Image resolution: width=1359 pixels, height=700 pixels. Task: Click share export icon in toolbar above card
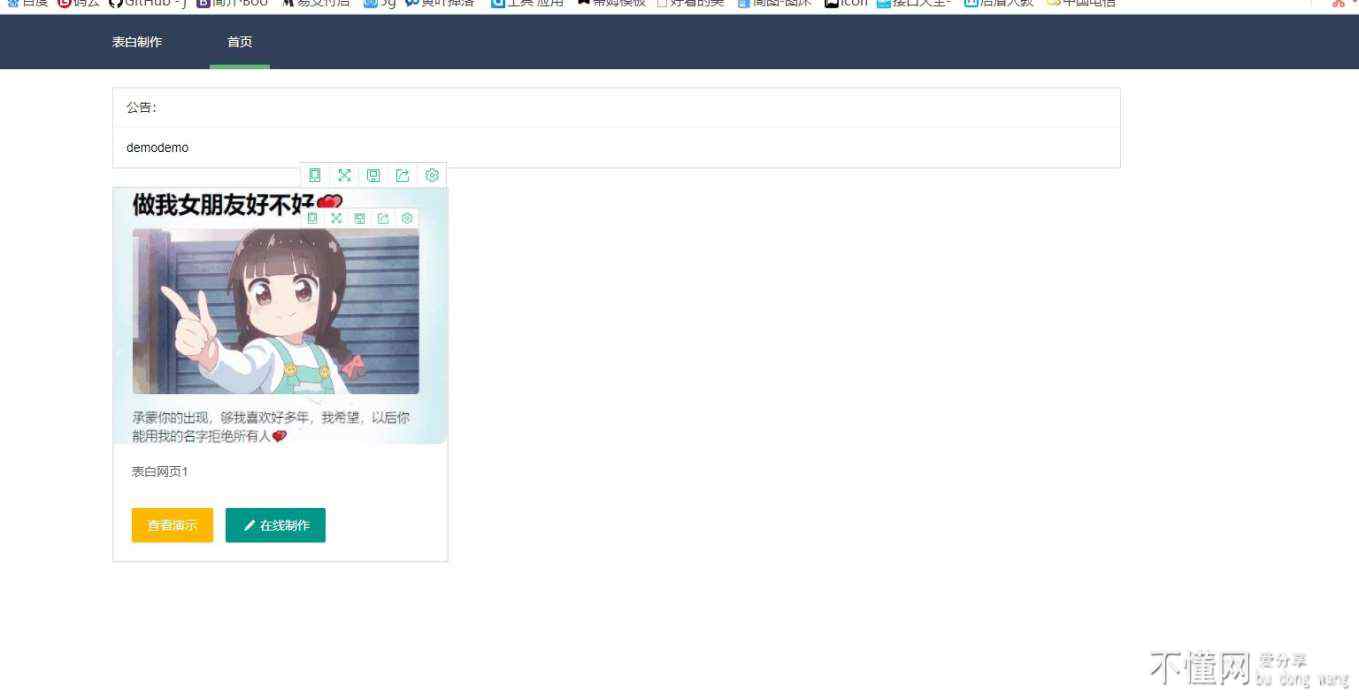coord(402,175)
